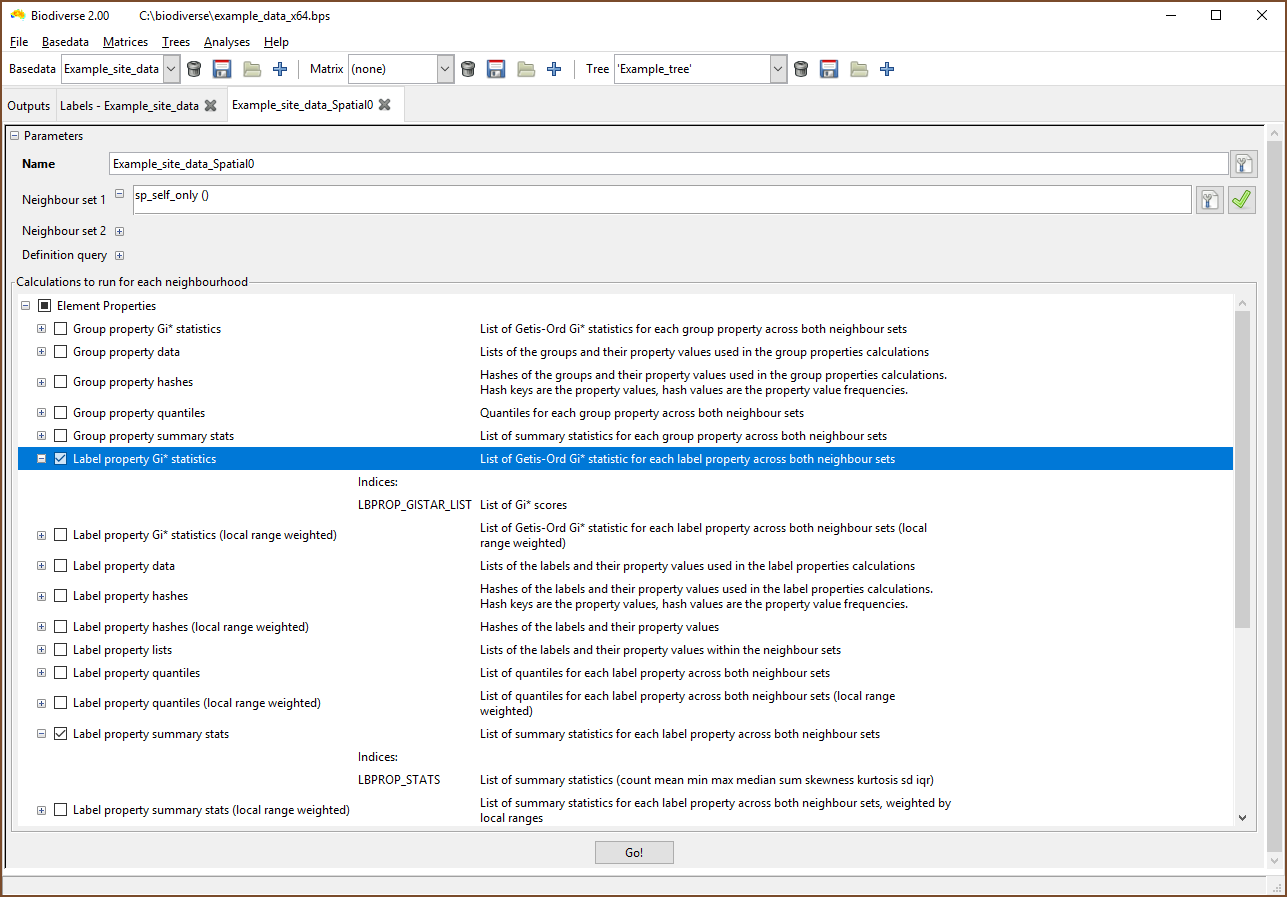This screenshot has width=1287, height=897.
Task: Switch to the Outputs tab
Action: [x=28, y=104]
